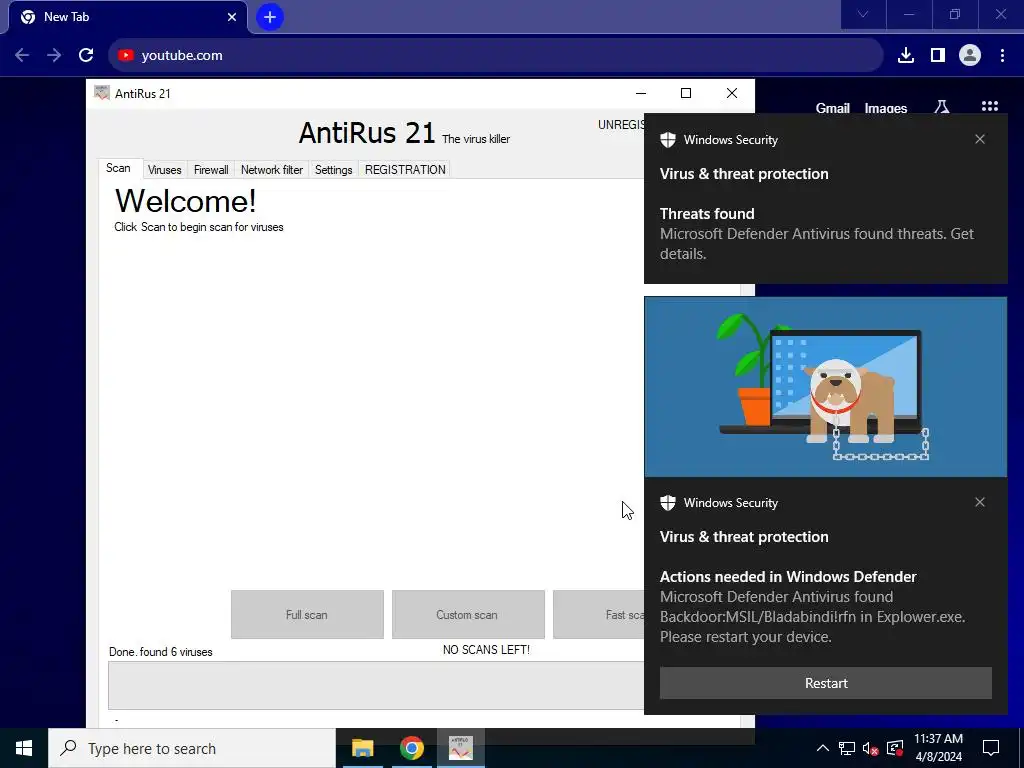Click the shield icon in Actions needed notification

(x=667, y=503)
